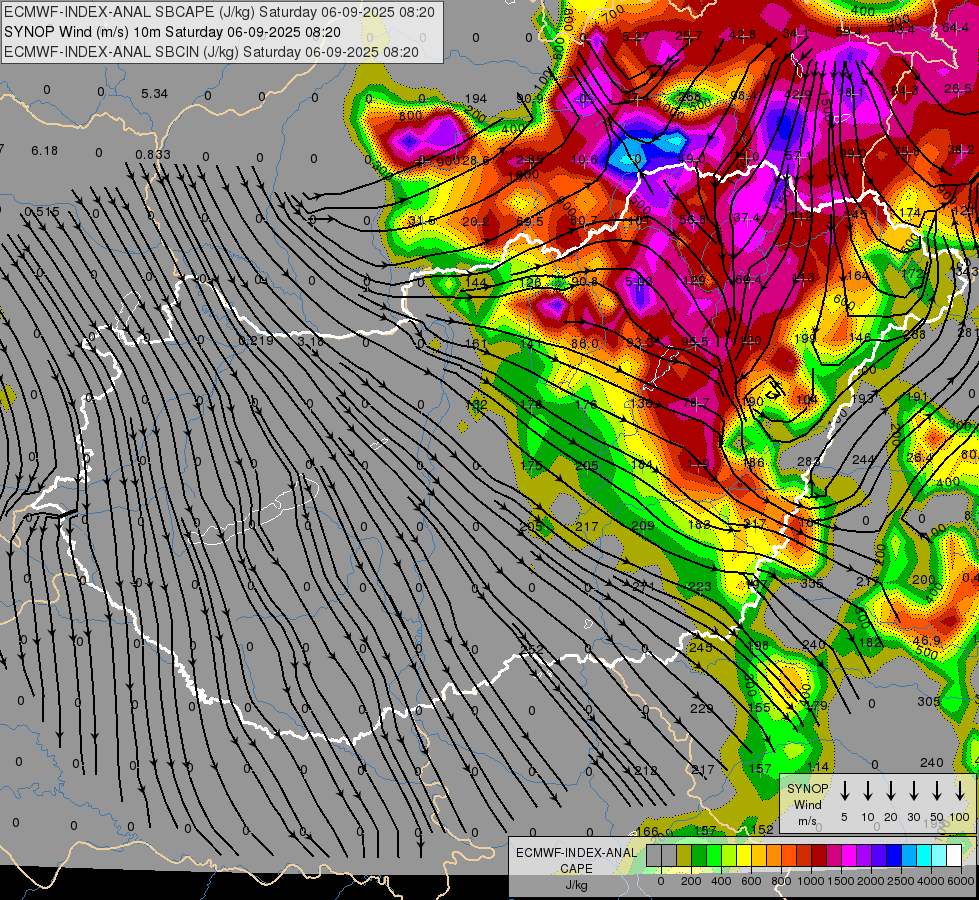
Task: Click the map value 20.2
Action: (476, 221)
